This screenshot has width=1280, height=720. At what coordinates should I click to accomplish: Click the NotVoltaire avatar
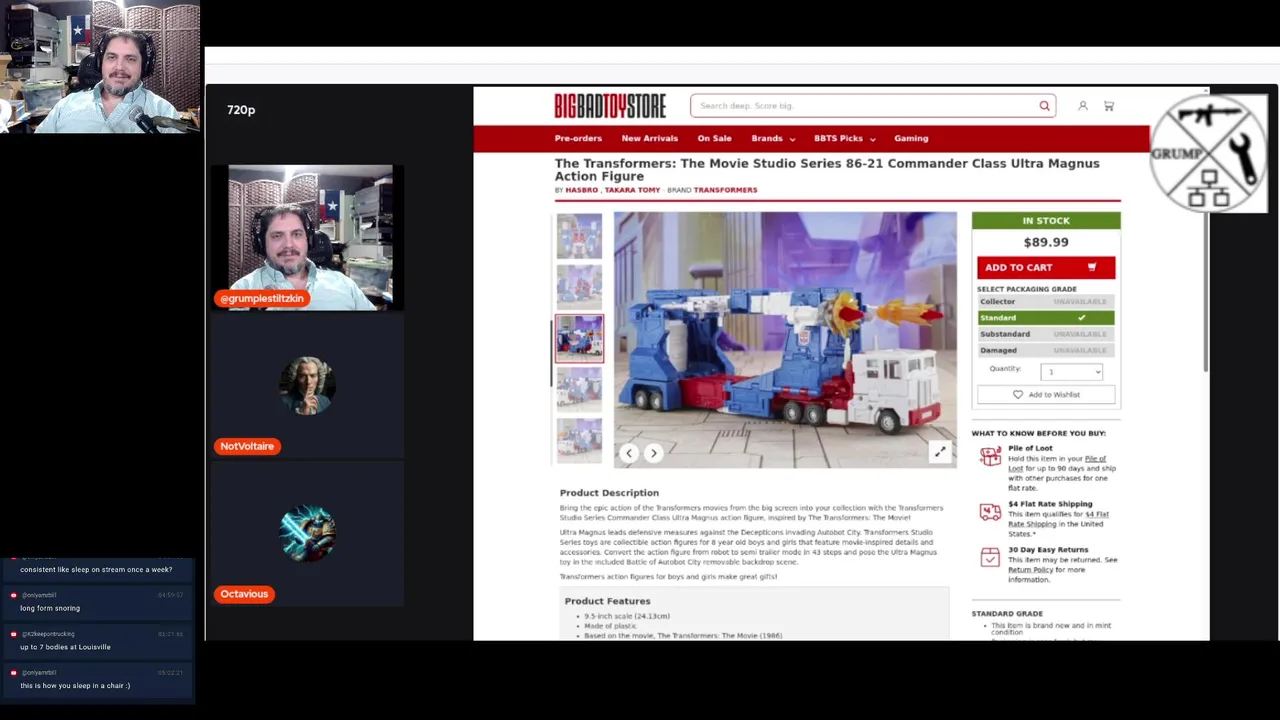coord(307,385)
